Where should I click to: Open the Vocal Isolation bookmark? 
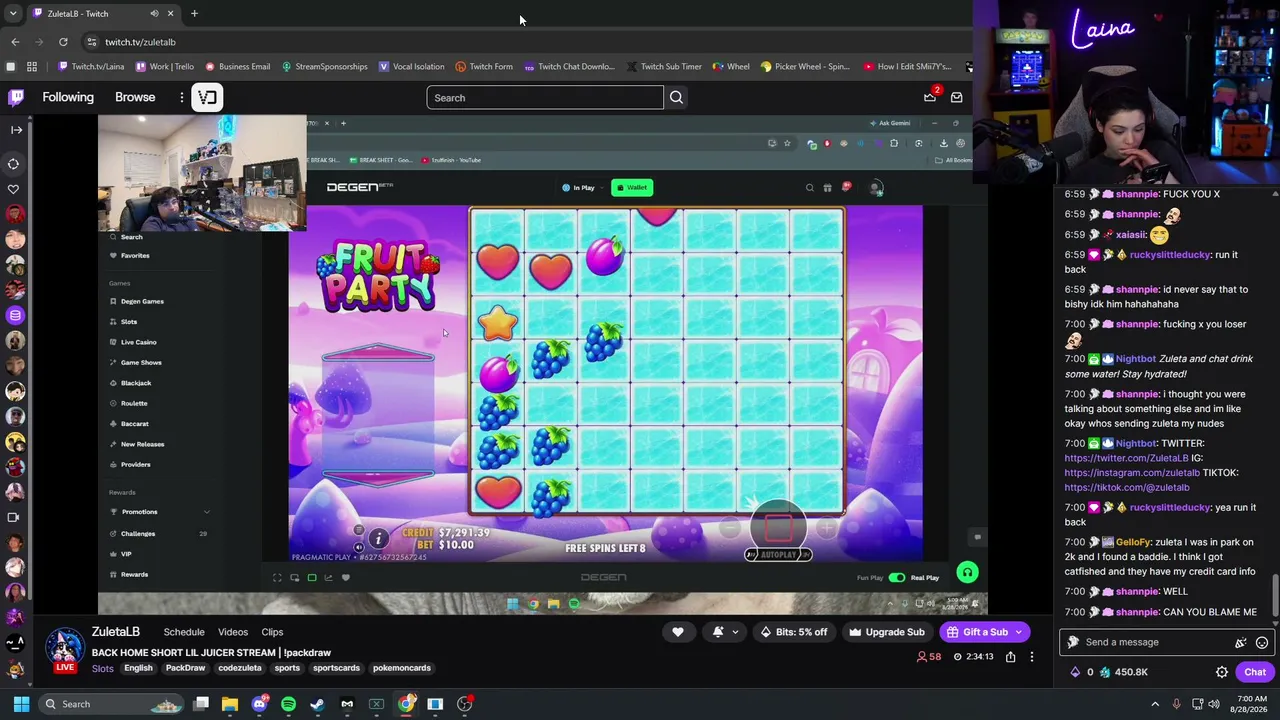[411, 67]
